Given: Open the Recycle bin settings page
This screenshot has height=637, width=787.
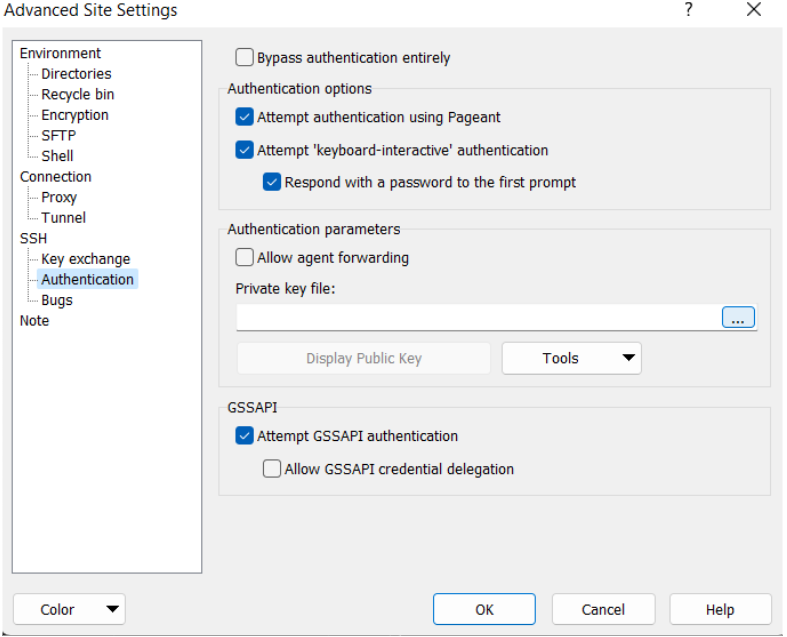Looking at the screenshot, I should (x=78, y=94).
